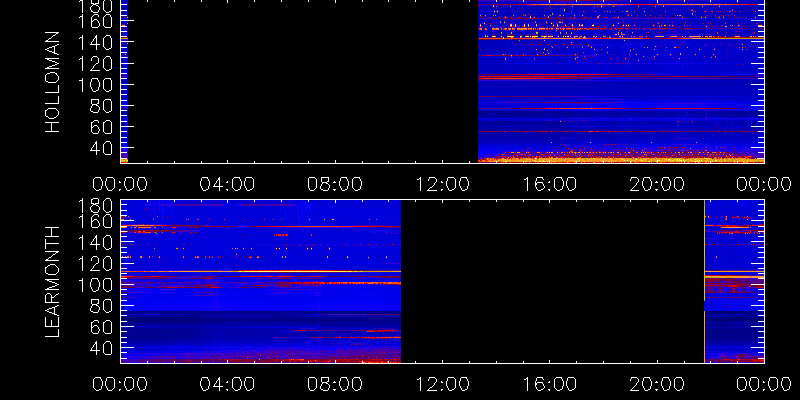The width and height of the screenshot is (800, 400).
Task: Select the 140 frequency tick on Holloman axis
Action: coord(95,42)
